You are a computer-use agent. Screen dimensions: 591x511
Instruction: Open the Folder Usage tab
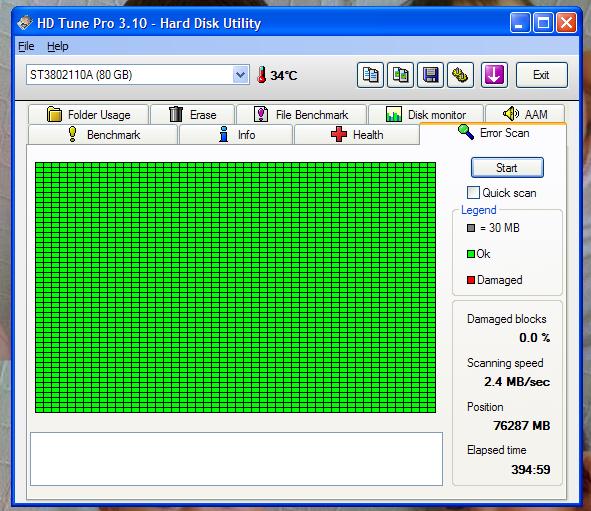[89, 114]
